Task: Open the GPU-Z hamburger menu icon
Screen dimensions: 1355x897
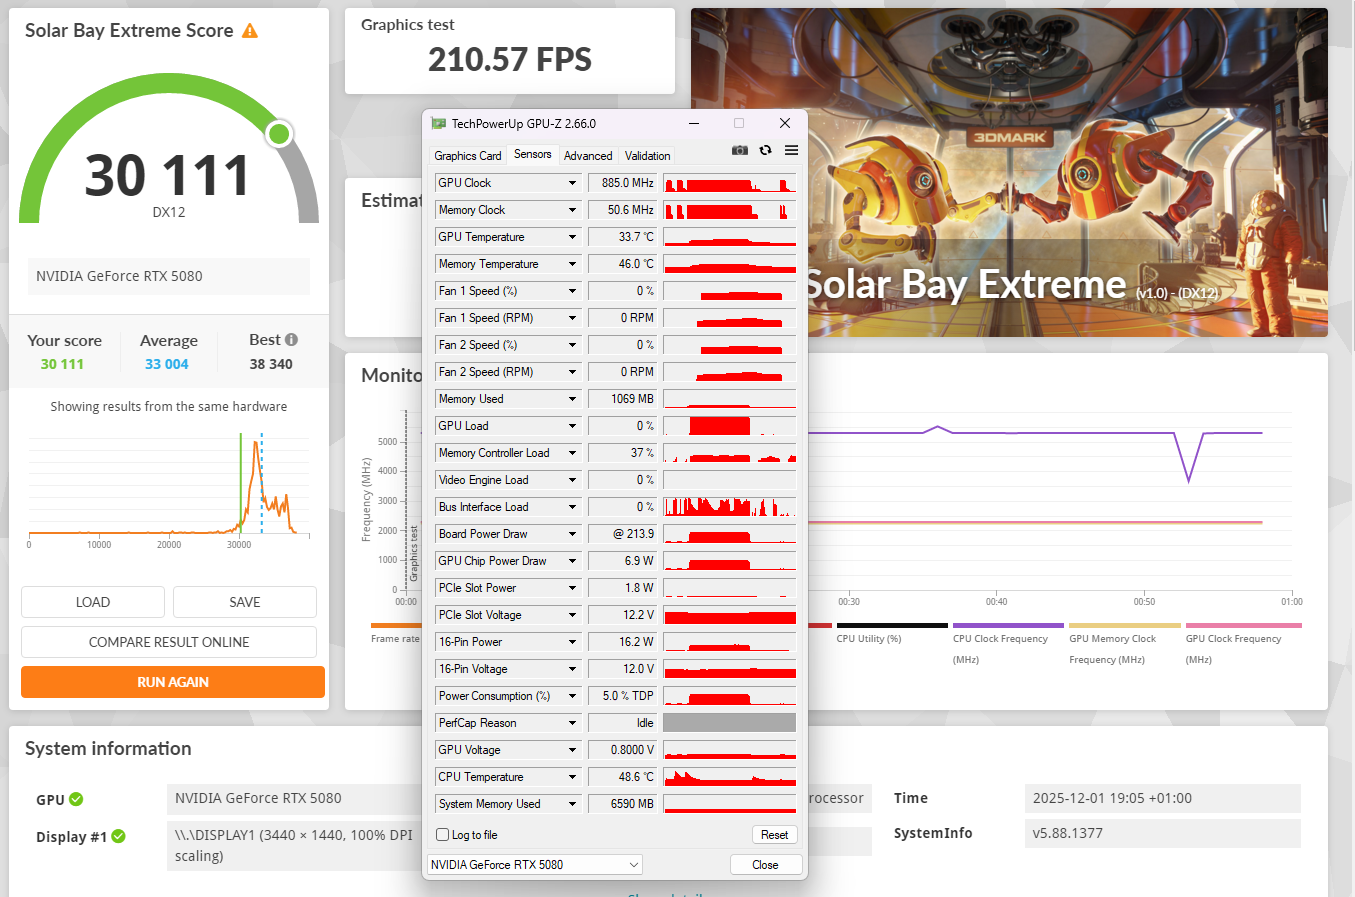Action: [791, 150]
